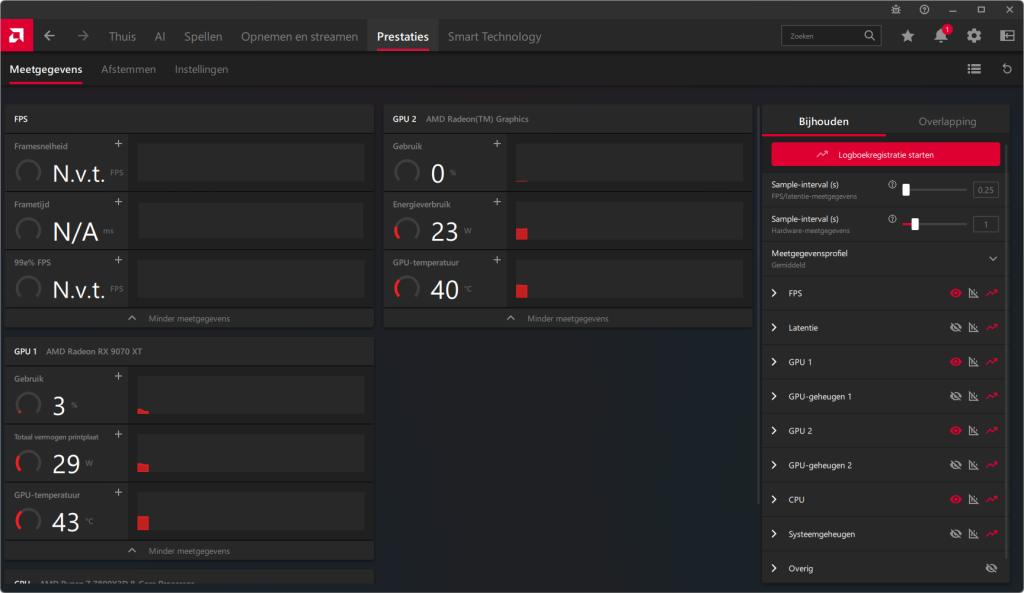Click the reset arrow icon
The image size is (1024, 593).
1007,69
